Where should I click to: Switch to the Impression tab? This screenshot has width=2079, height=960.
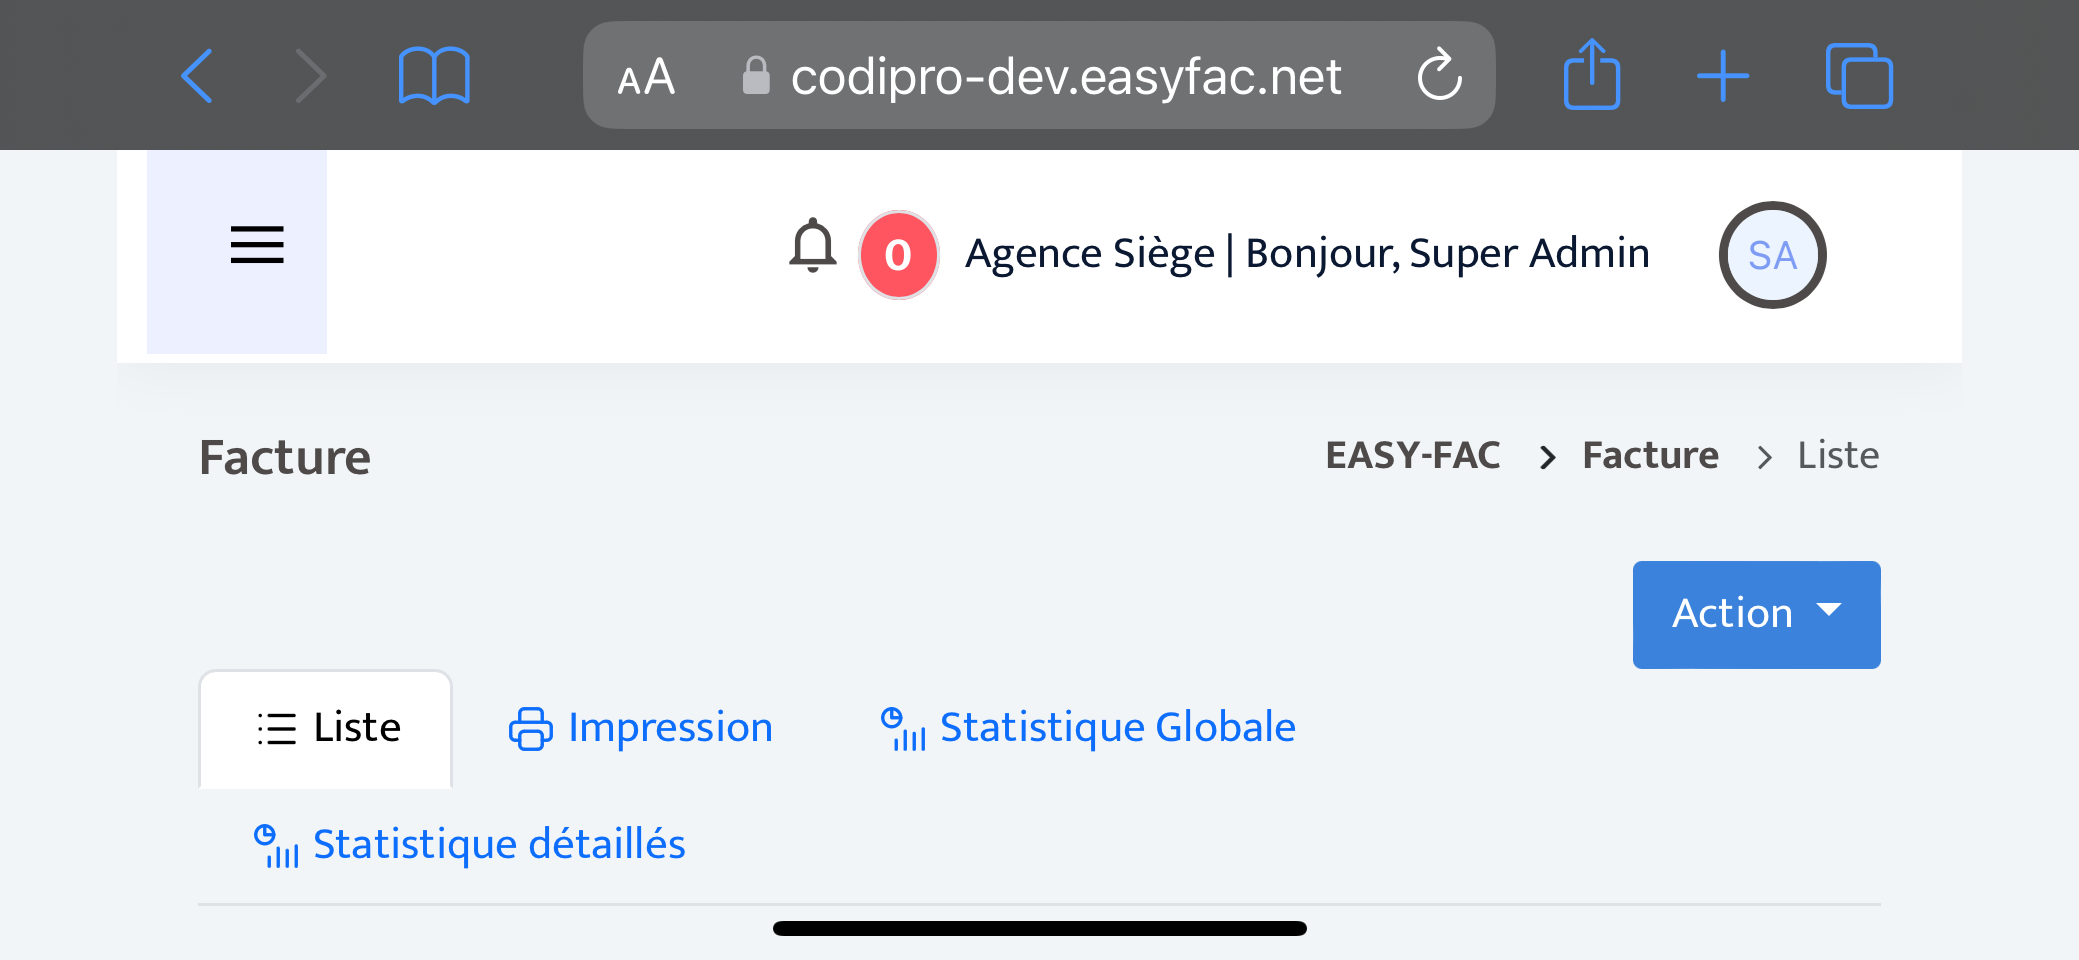641,728
